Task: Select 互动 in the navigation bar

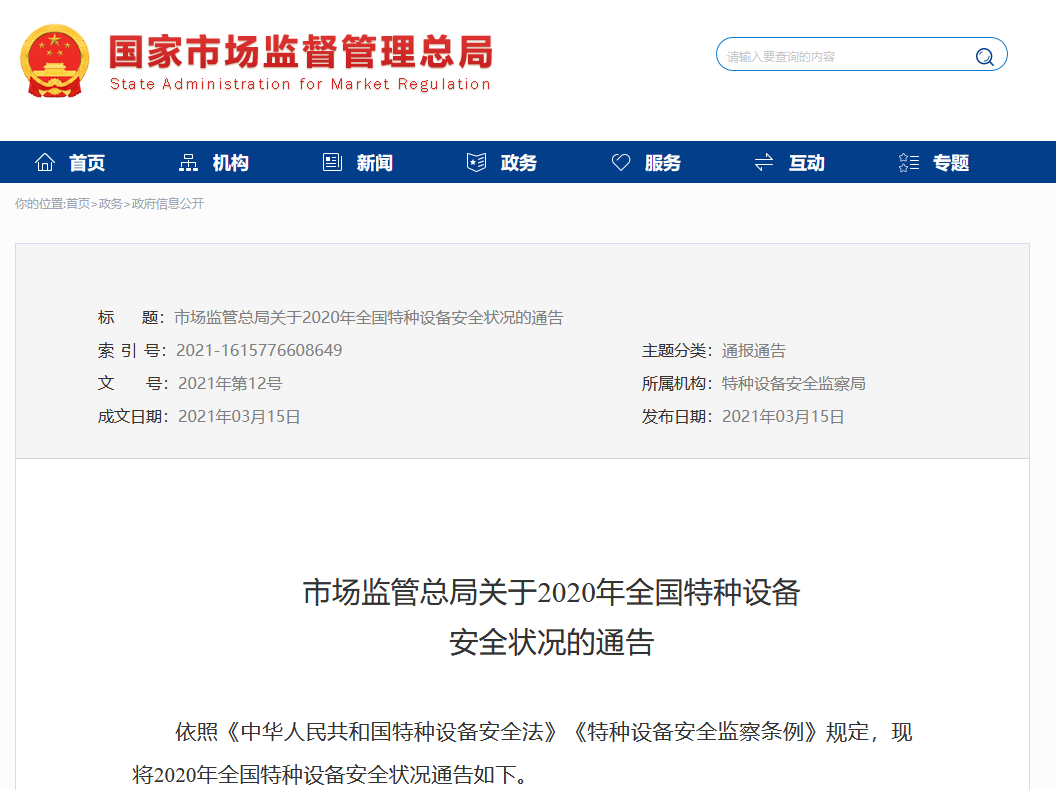Action: [807, 163]
